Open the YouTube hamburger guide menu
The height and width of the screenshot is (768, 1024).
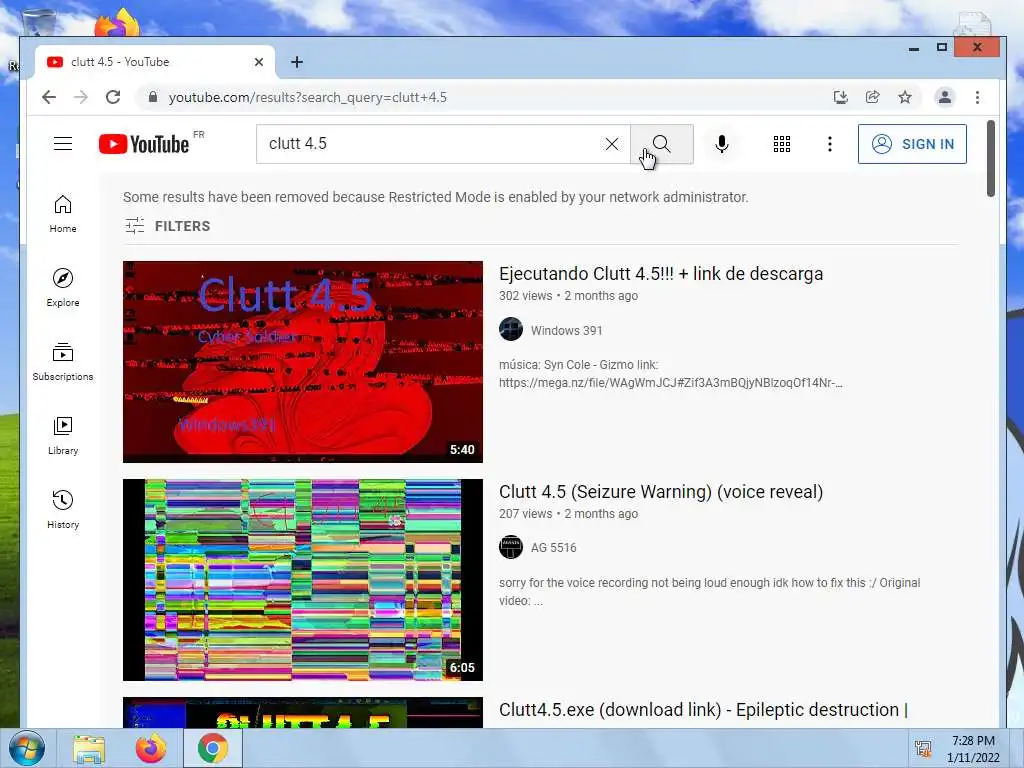tap(63, 144)
